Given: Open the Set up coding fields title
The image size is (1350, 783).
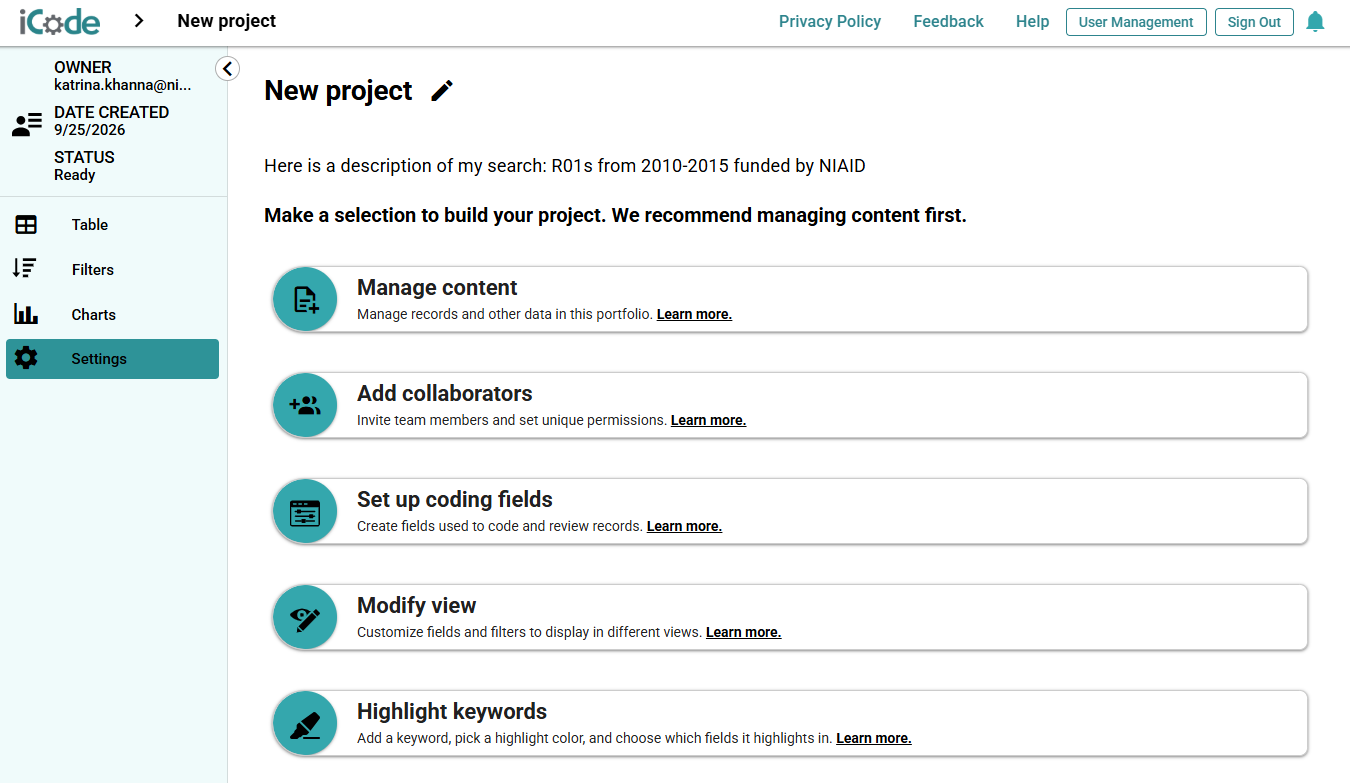Looking at the screenshot, I should tap(455, 500).
